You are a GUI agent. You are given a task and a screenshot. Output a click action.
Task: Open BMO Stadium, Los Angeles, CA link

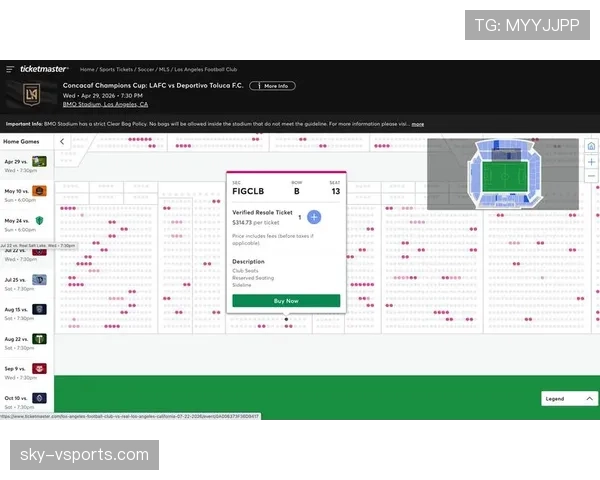pos(105,104)
